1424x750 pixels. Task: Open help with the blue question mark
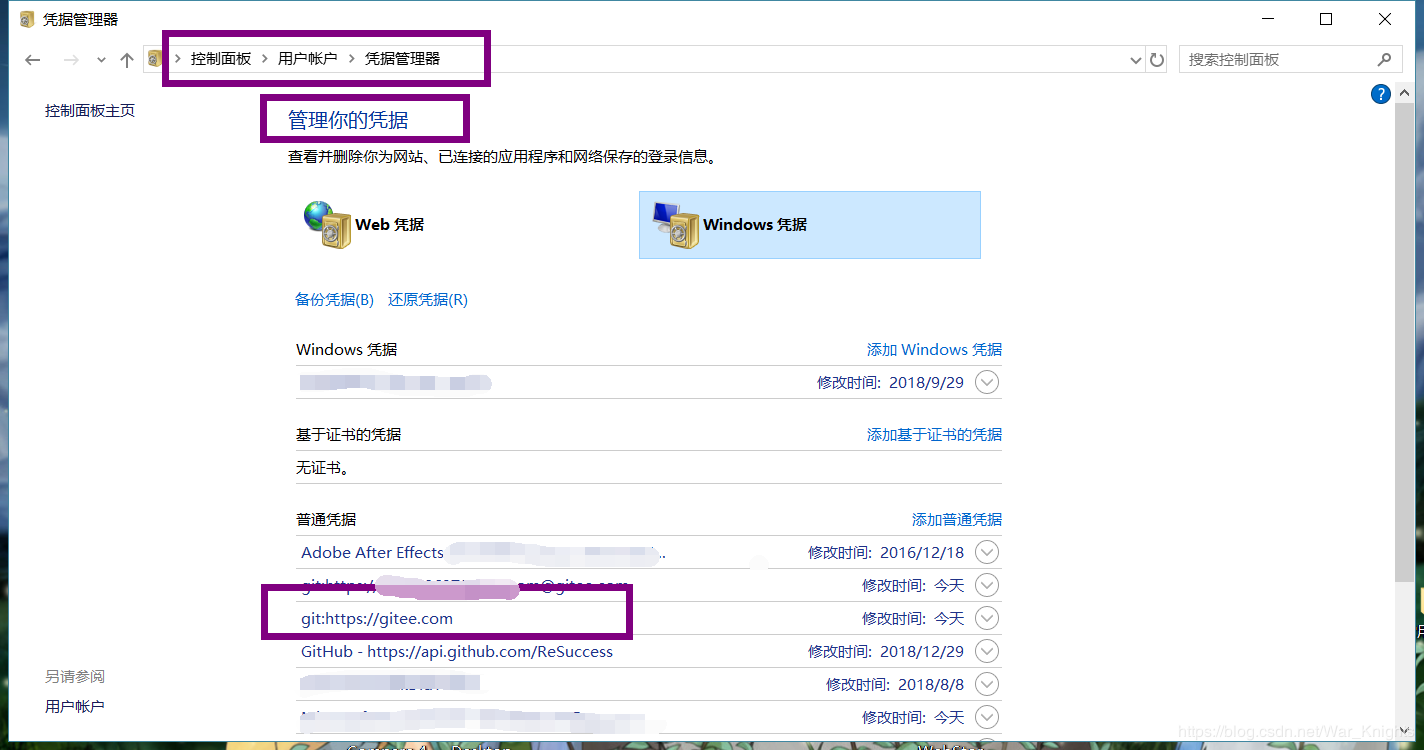point(1381,95)
